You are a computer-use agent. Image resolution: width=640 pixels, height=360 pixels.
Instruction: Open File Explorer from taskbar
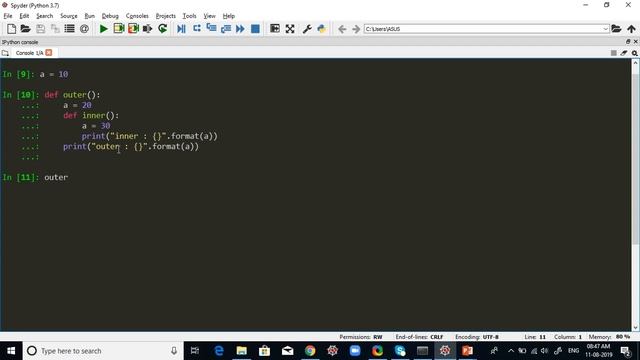(242, 351)
